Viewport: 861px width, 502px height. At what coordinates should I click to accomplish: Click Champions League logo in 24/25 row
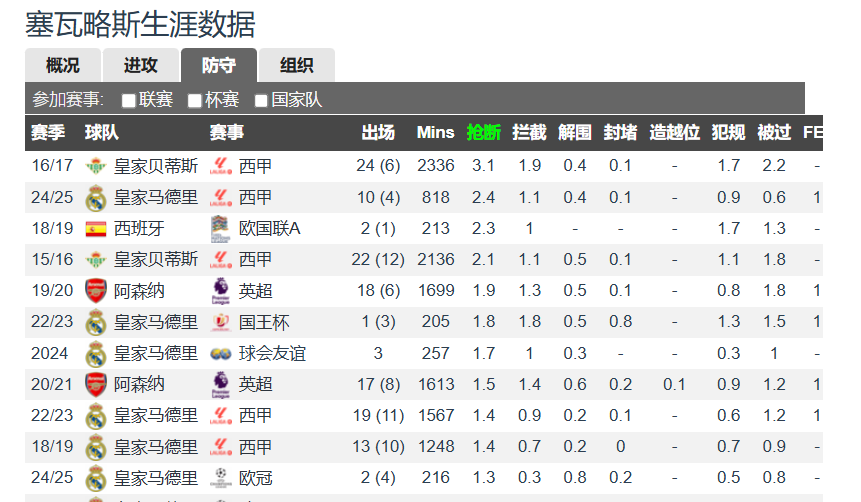click(x=220, y=478)
